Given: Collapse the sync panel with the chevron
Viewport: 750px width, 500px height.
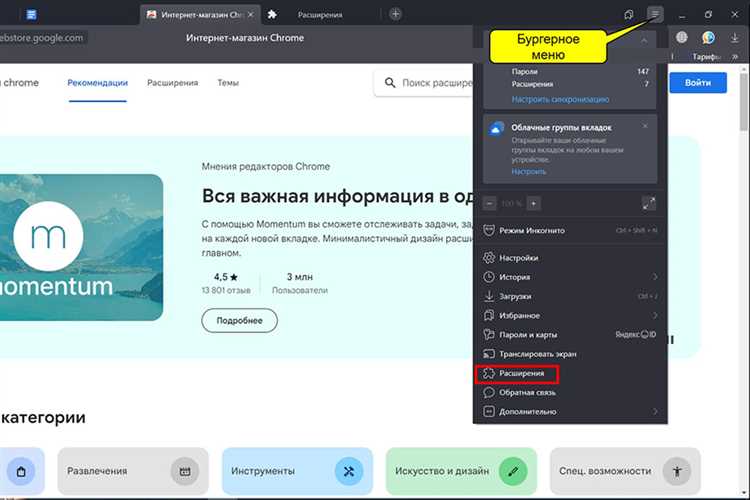Looking at the screenshot, I should (644, 40).
